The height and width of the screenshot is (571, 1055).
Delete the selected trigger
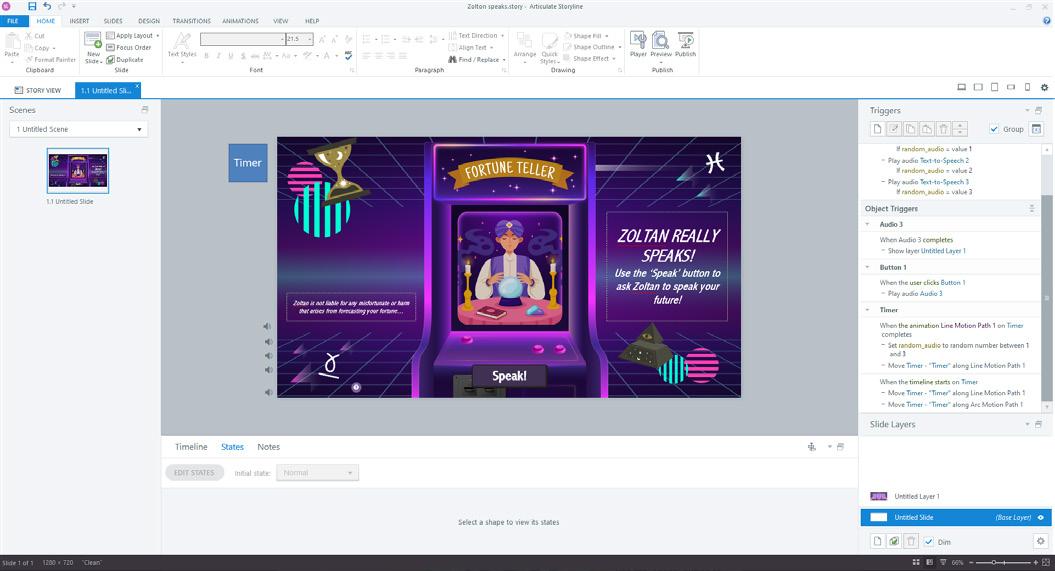(x=943, y=129)
